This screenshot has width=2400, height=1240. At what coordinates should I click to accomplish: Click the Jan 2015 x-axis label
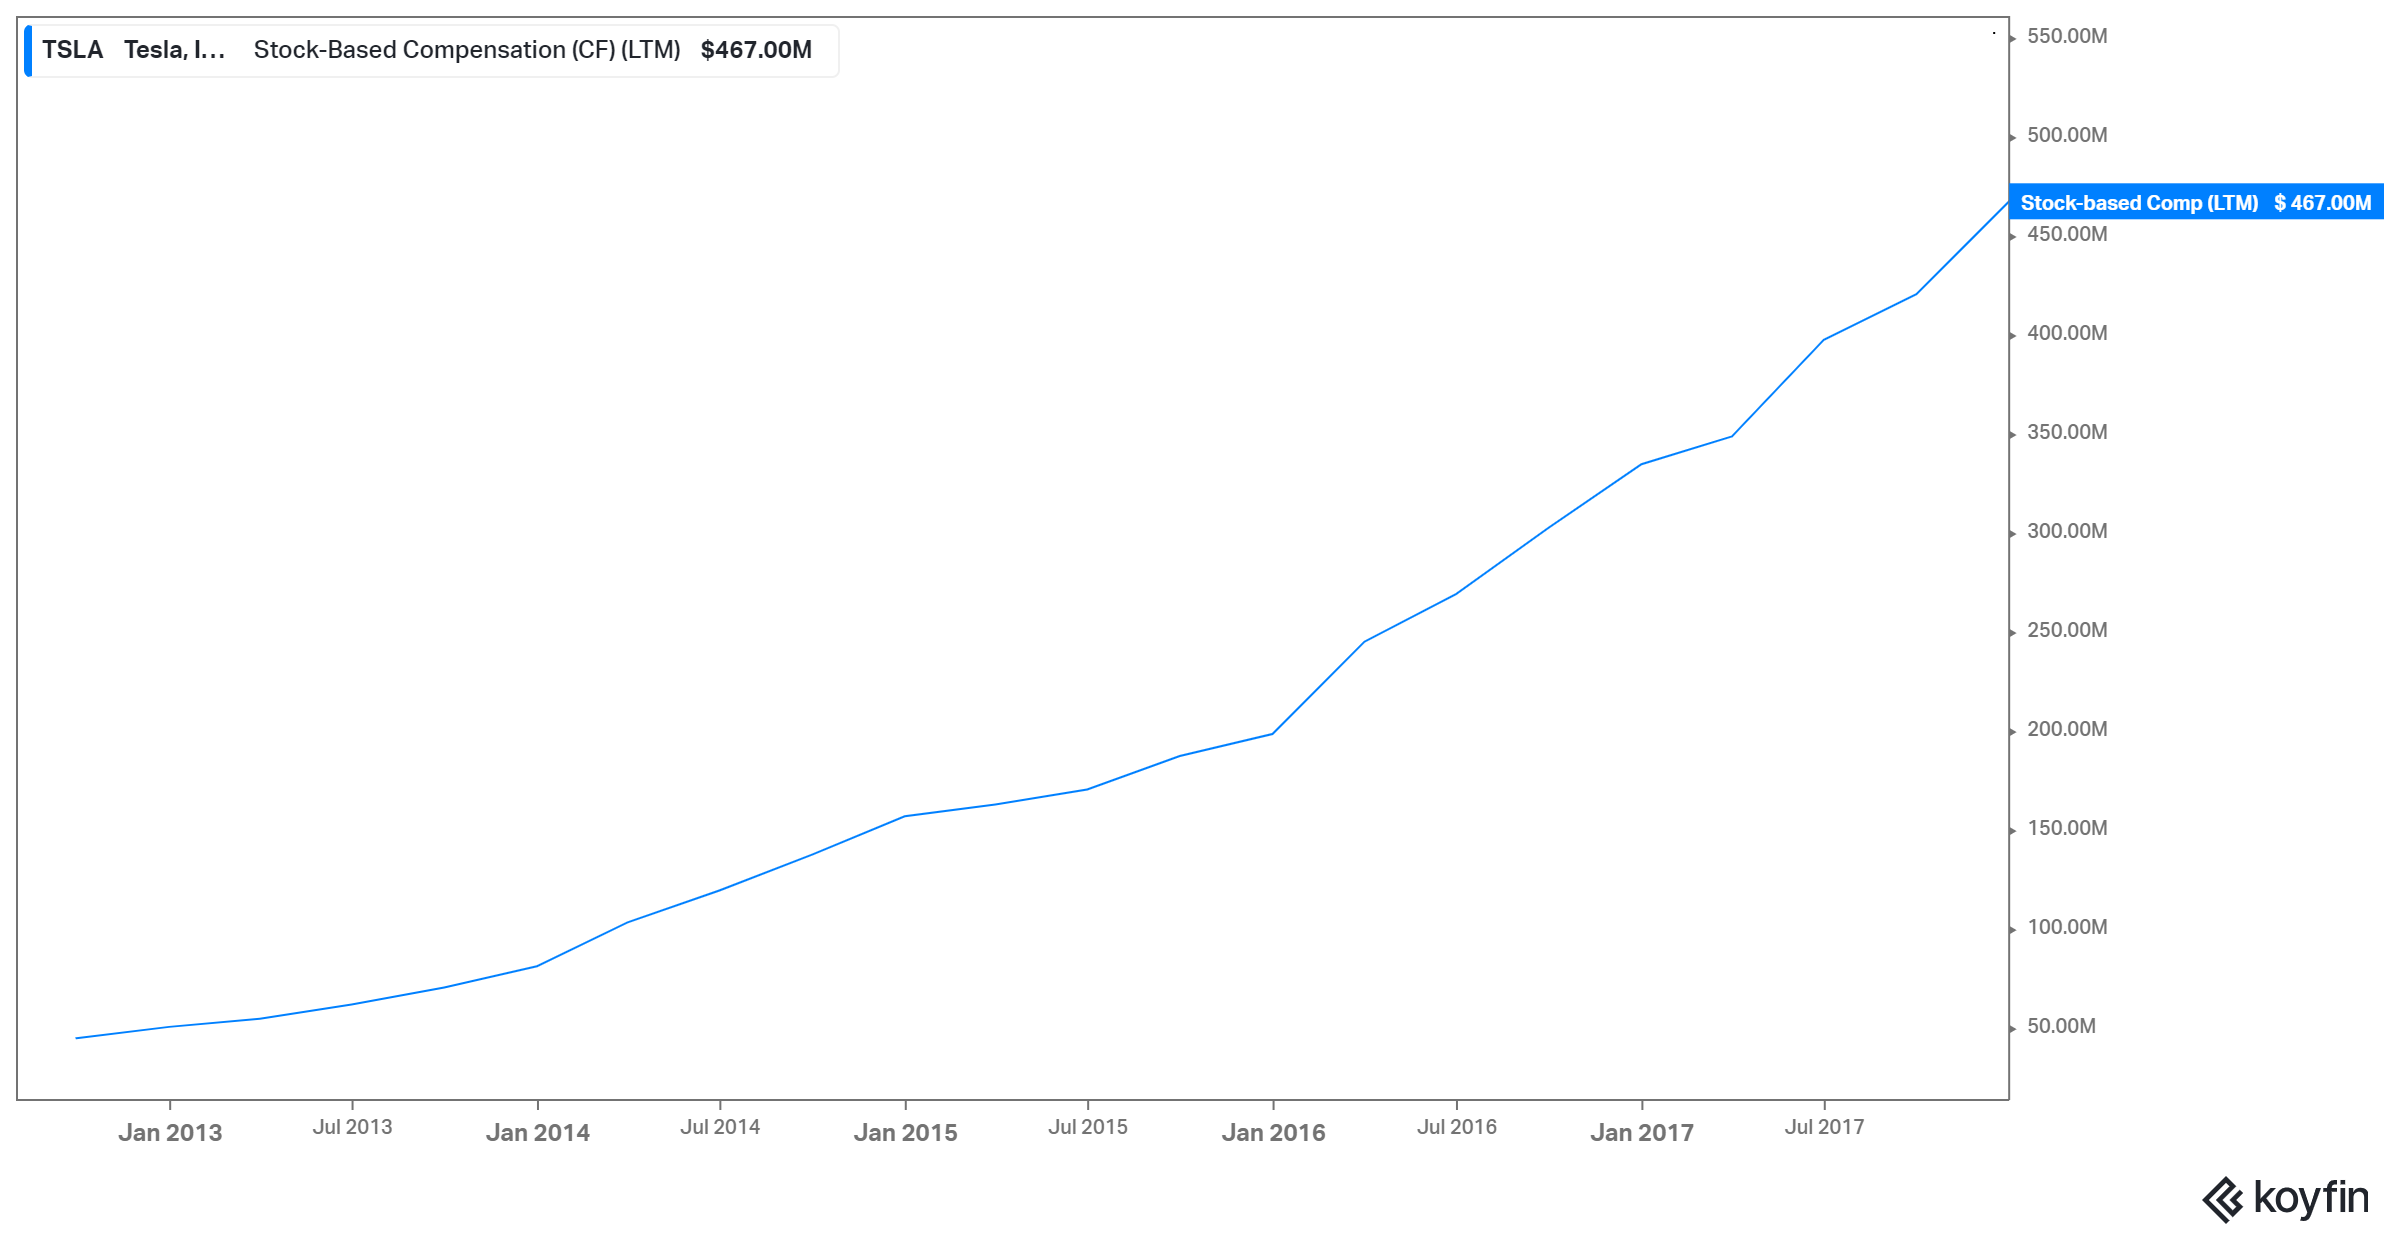tap(905, 1132)
